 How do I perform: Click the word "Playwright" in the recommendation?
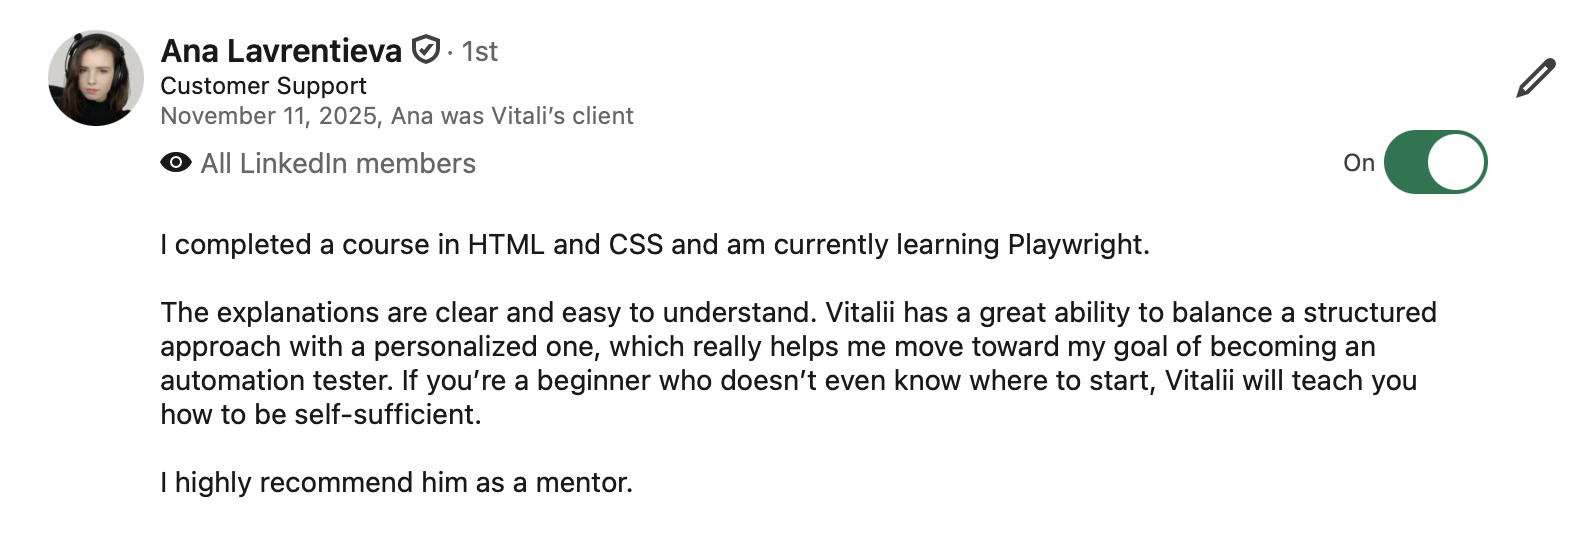tap(1076, 245)
